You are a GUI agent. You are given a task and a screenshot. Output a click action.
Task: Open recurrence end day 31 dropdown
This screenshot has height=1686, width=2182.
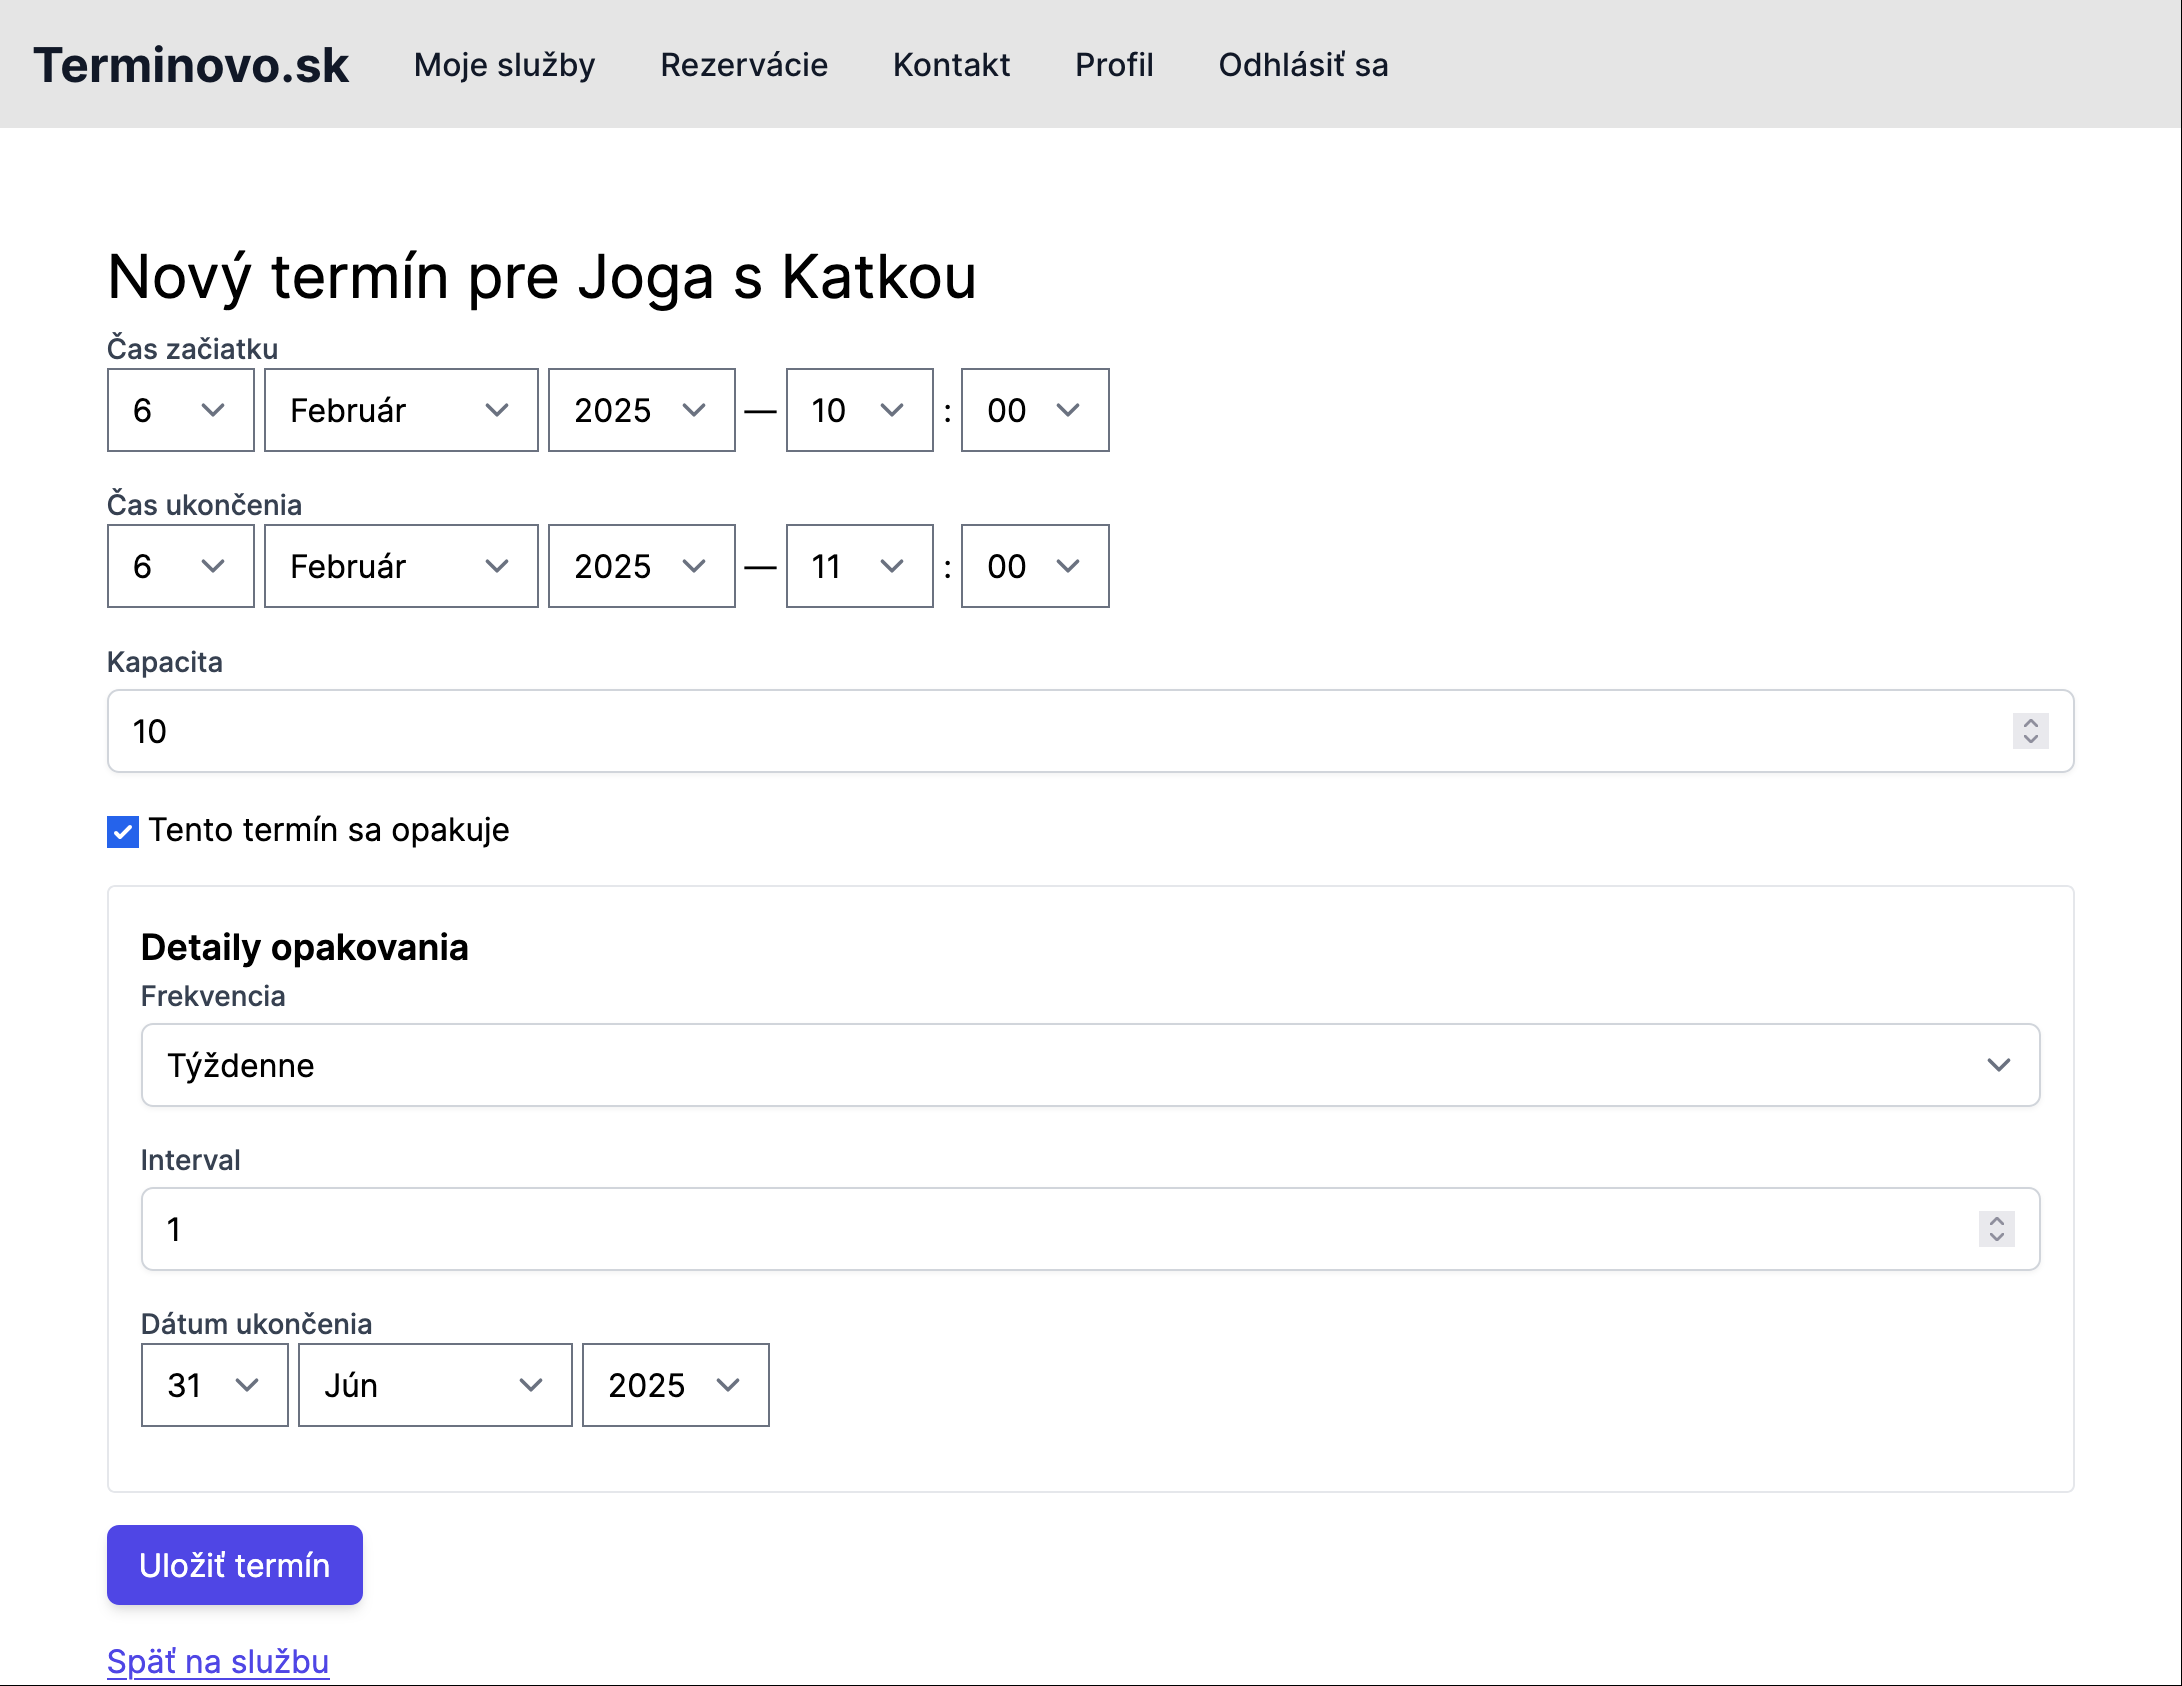pos(214,1385)
